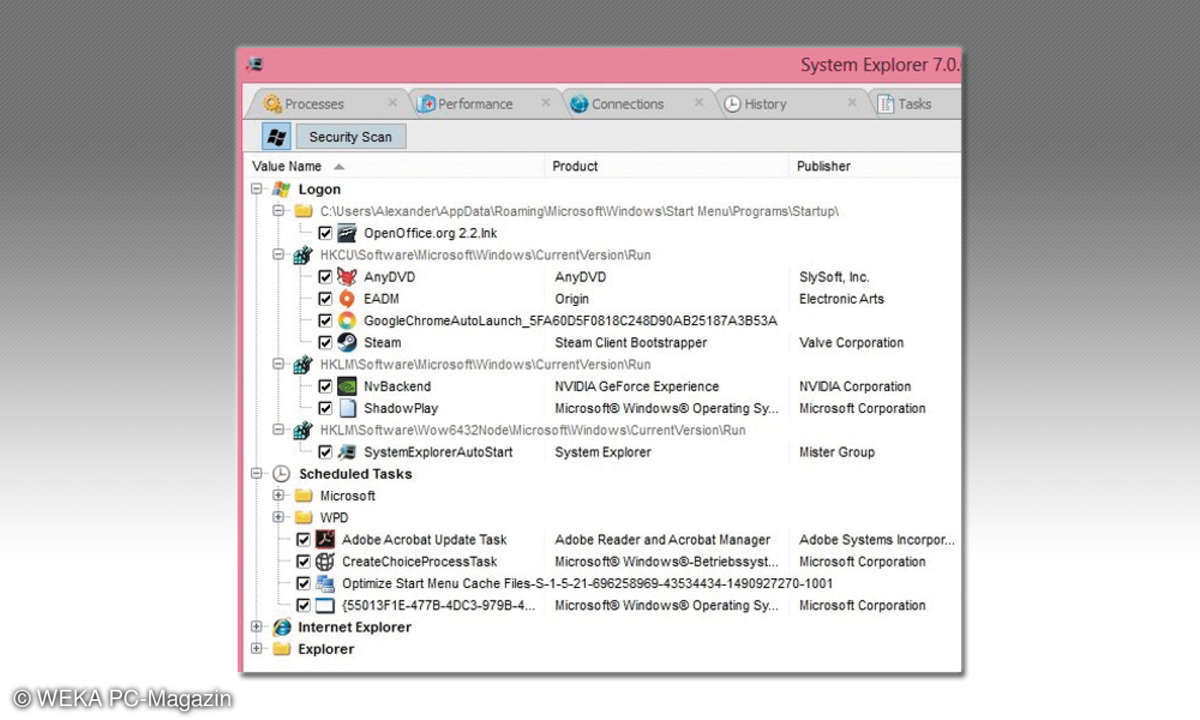Click the ShadowPlay file icon
1200x720 pixels.
tap(347, 408)
